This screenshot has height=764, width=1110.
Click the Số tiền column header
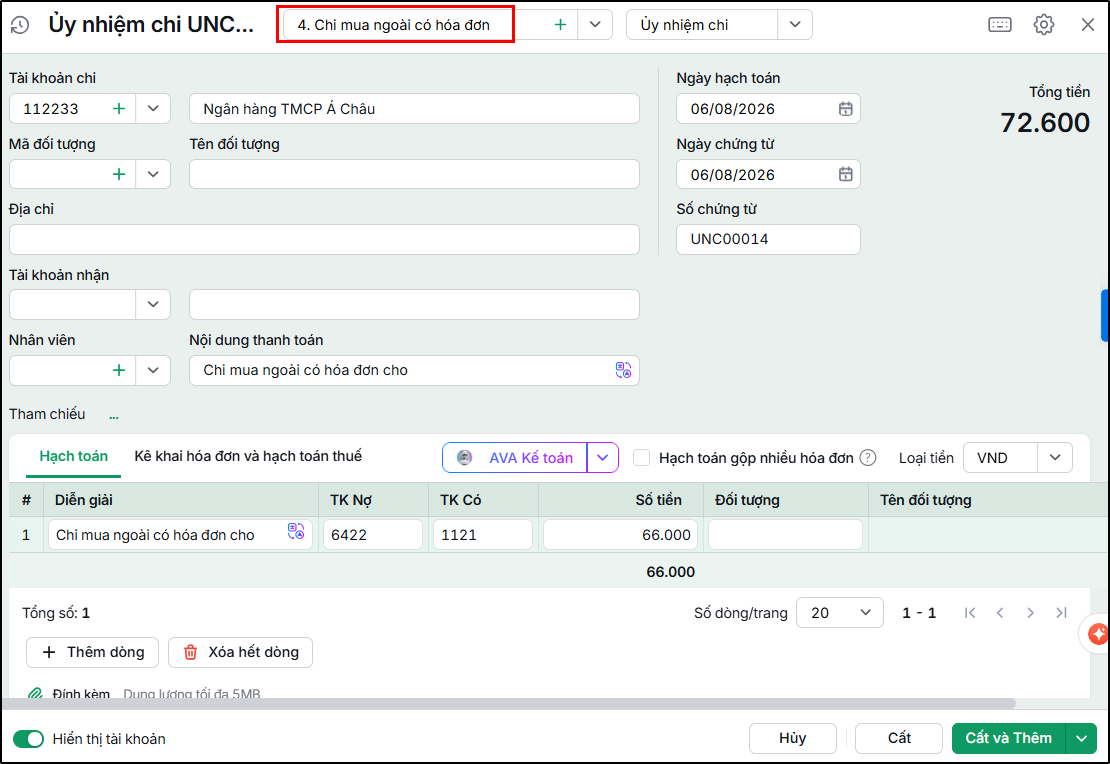pos(621,500)
